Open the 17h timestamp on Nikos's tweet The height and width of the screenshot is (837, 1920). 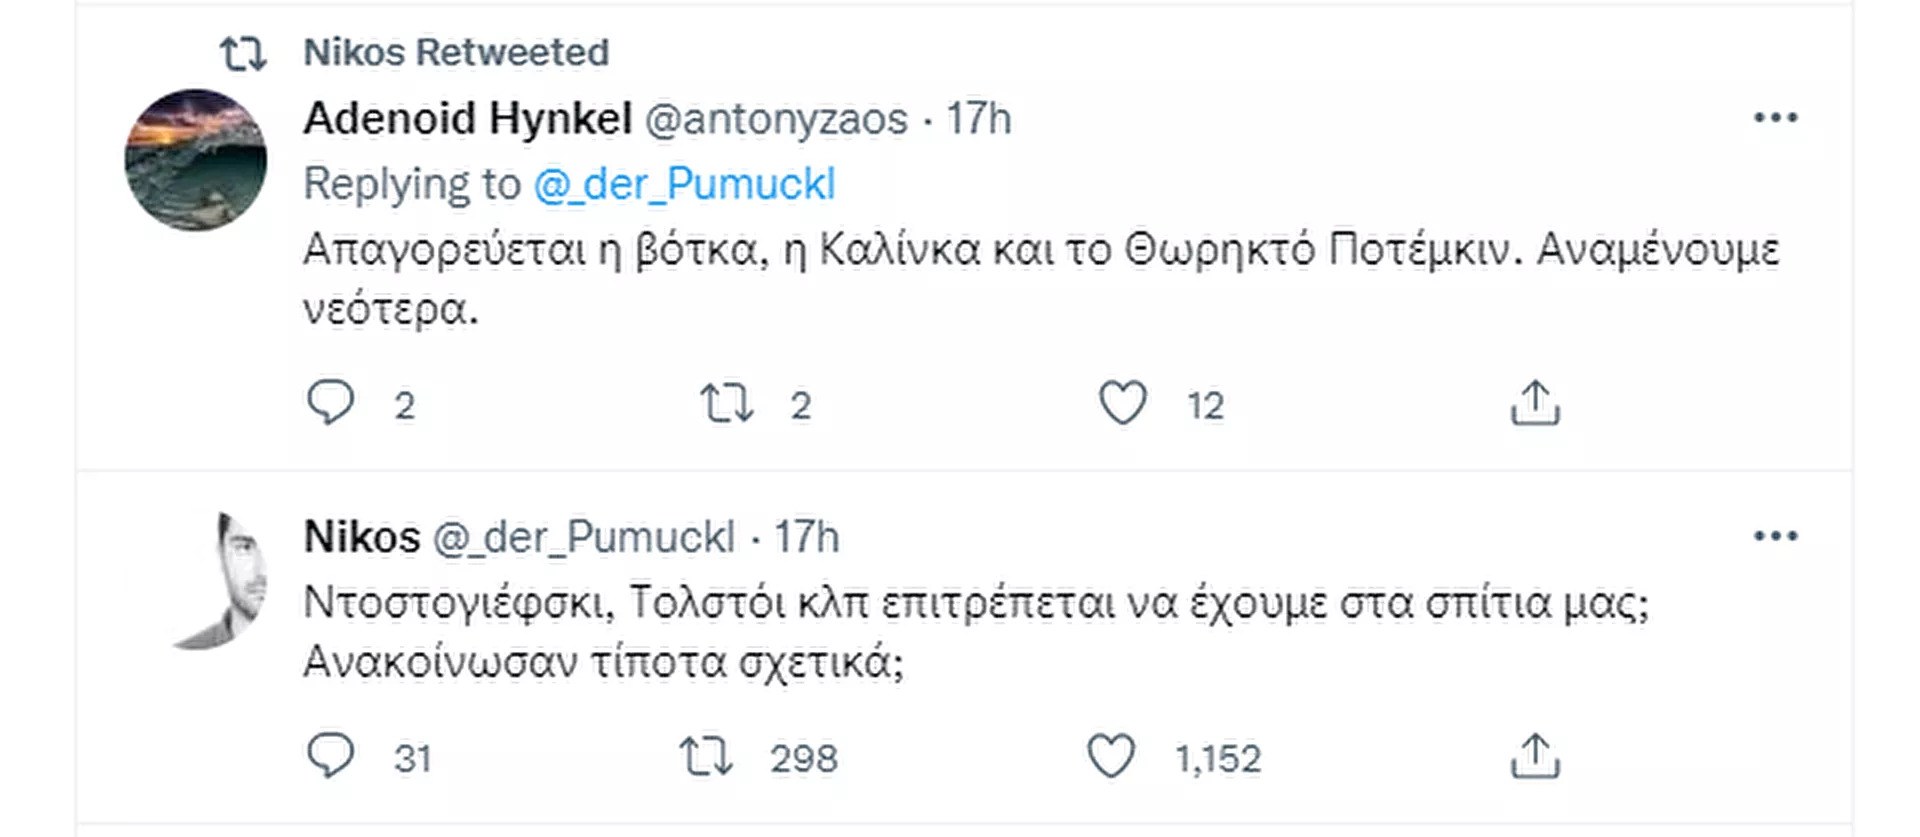tap(806, 537)
